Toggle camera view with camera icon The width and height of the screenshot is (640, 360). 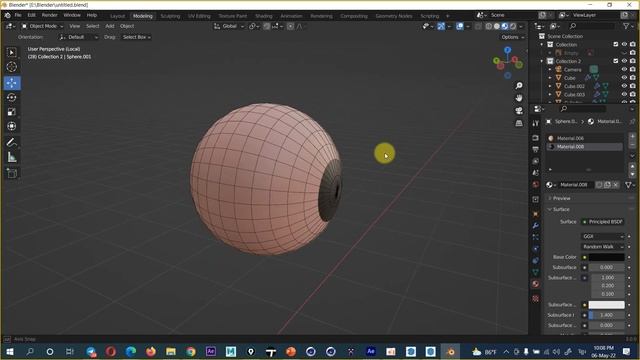[519, 111]
